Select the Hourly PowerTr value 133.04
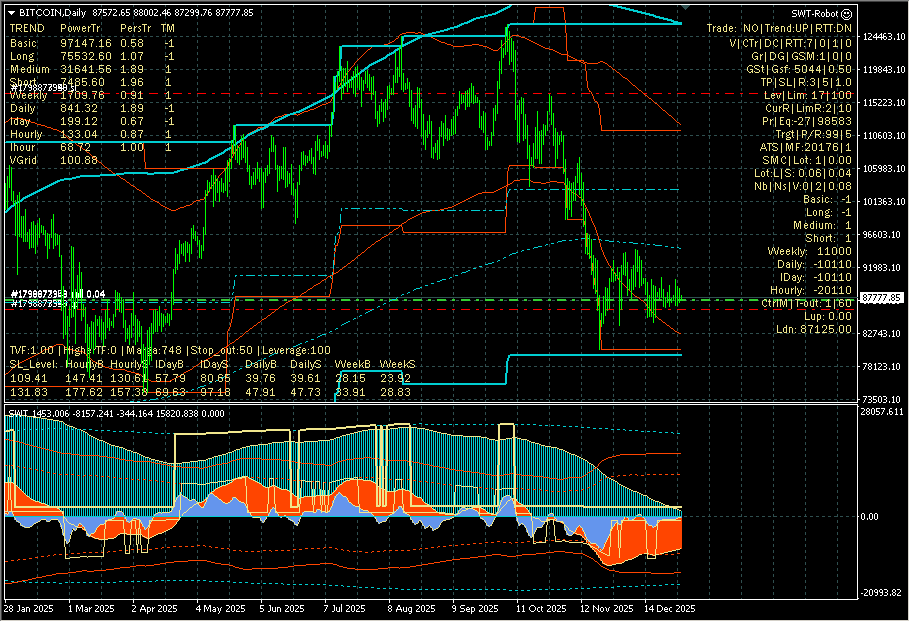The height and width of the screenshot is (622, 910). [x=79, y=134]
